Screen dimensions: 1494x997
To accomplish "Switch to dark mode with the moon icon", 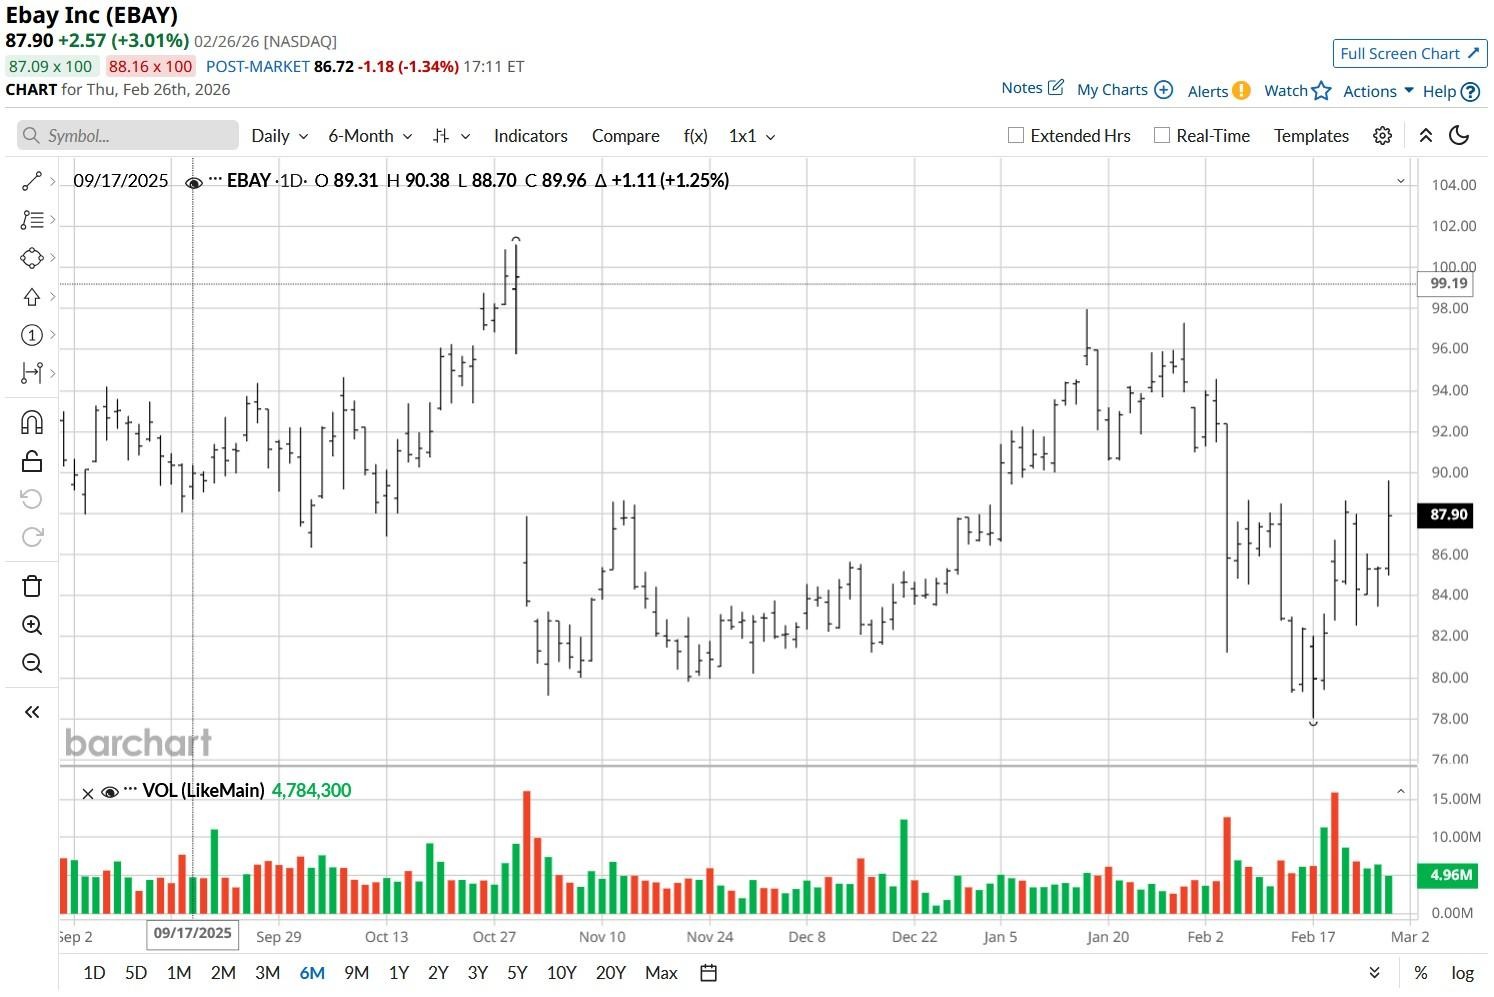I will pos(1459,136).
